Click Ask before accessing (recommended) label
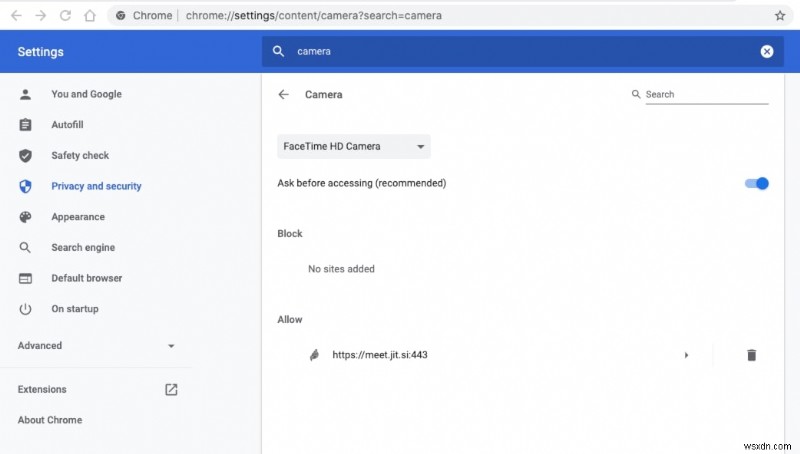The width and height of the screenshot is (800, 454). pyautogui.click(x=362, y=183)
